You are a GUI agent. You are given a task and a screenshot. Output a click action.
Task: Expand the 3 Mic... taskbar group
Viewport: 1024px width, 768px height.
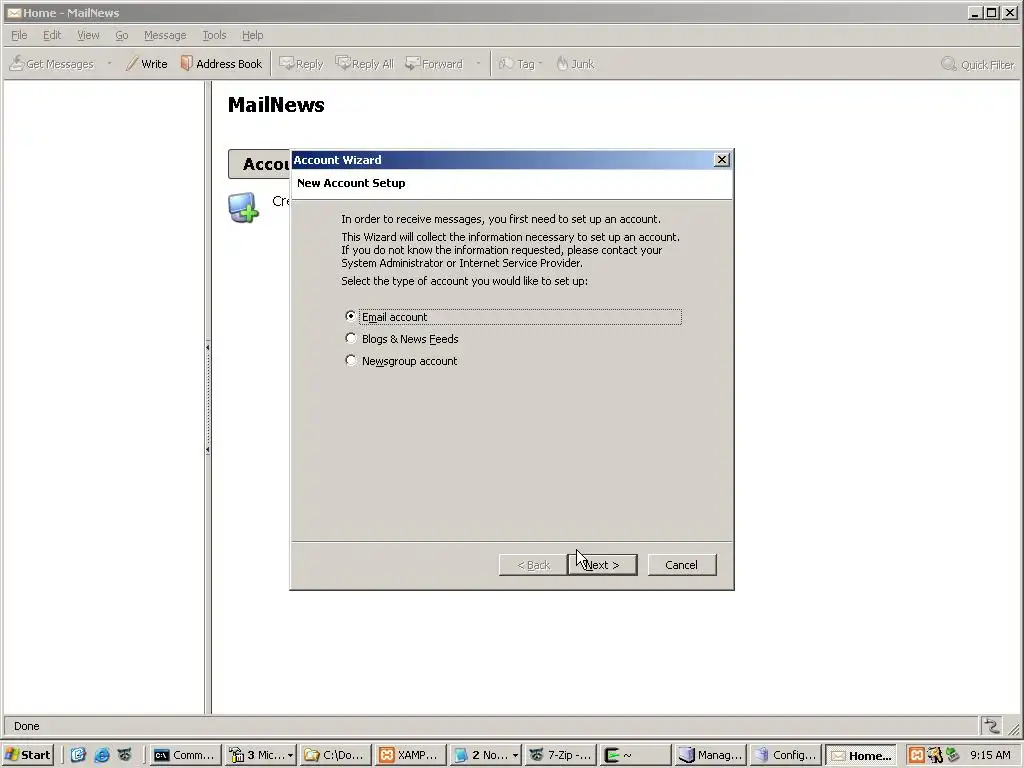pos(290,755)
